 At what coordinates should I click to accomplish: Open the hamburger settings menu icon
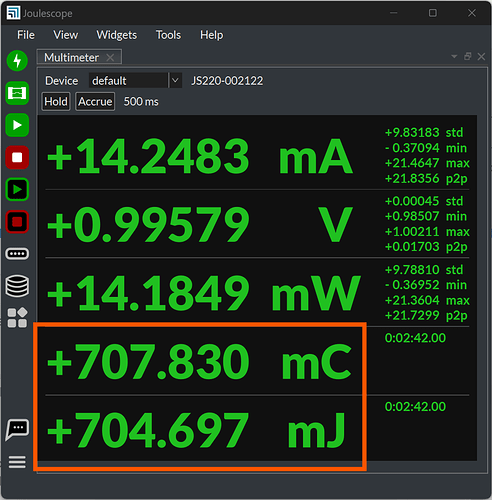coord(17,462)
